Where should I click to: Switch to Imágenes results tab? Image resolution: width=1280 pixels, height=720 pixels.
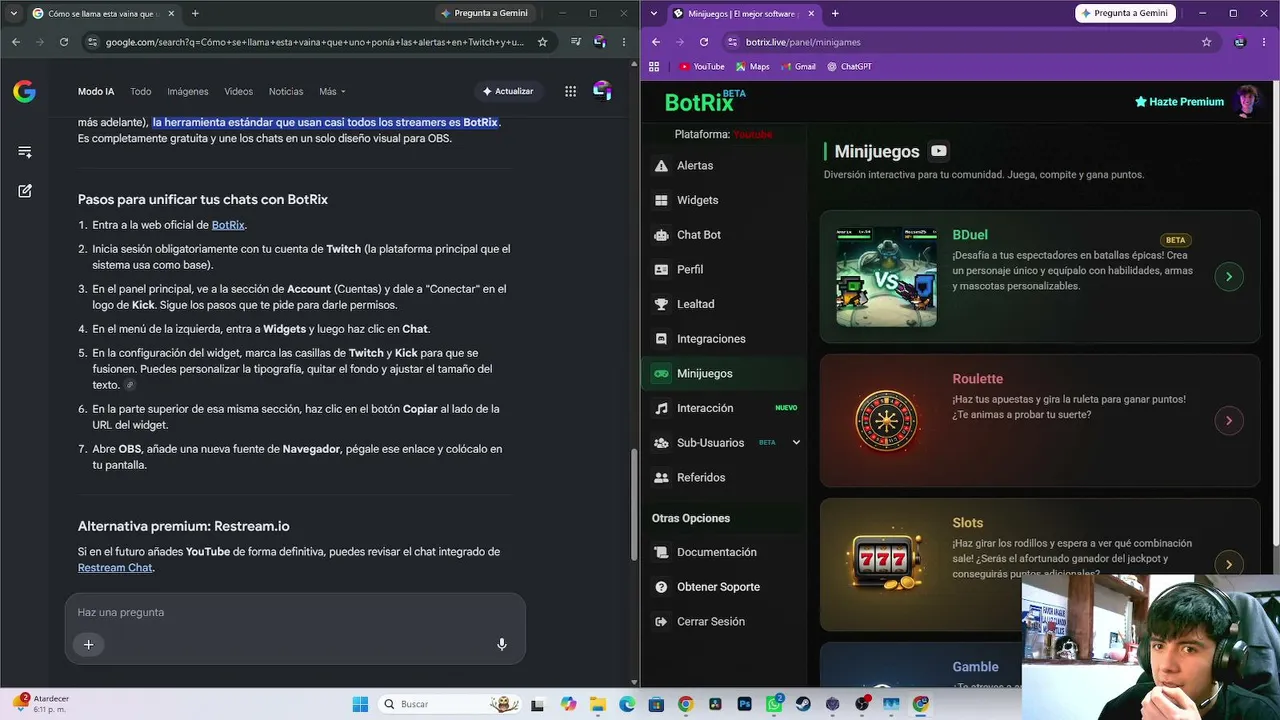[188, 92]
